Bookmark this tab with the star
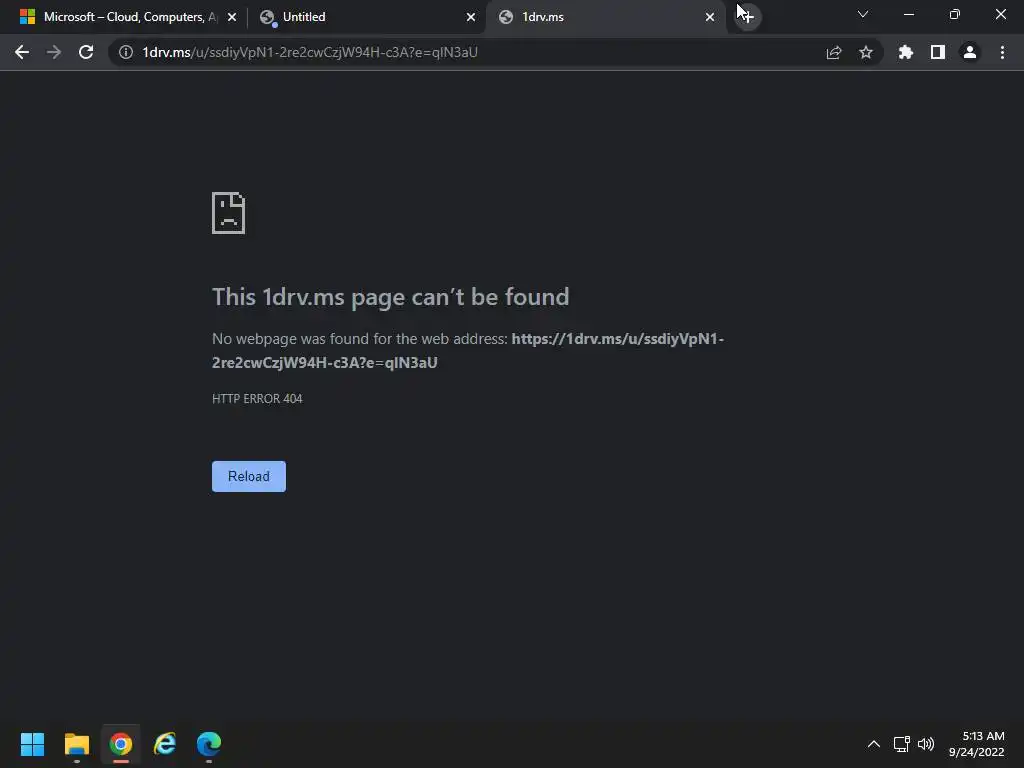The image size is (1024, 768). click(x=866, y=52)
